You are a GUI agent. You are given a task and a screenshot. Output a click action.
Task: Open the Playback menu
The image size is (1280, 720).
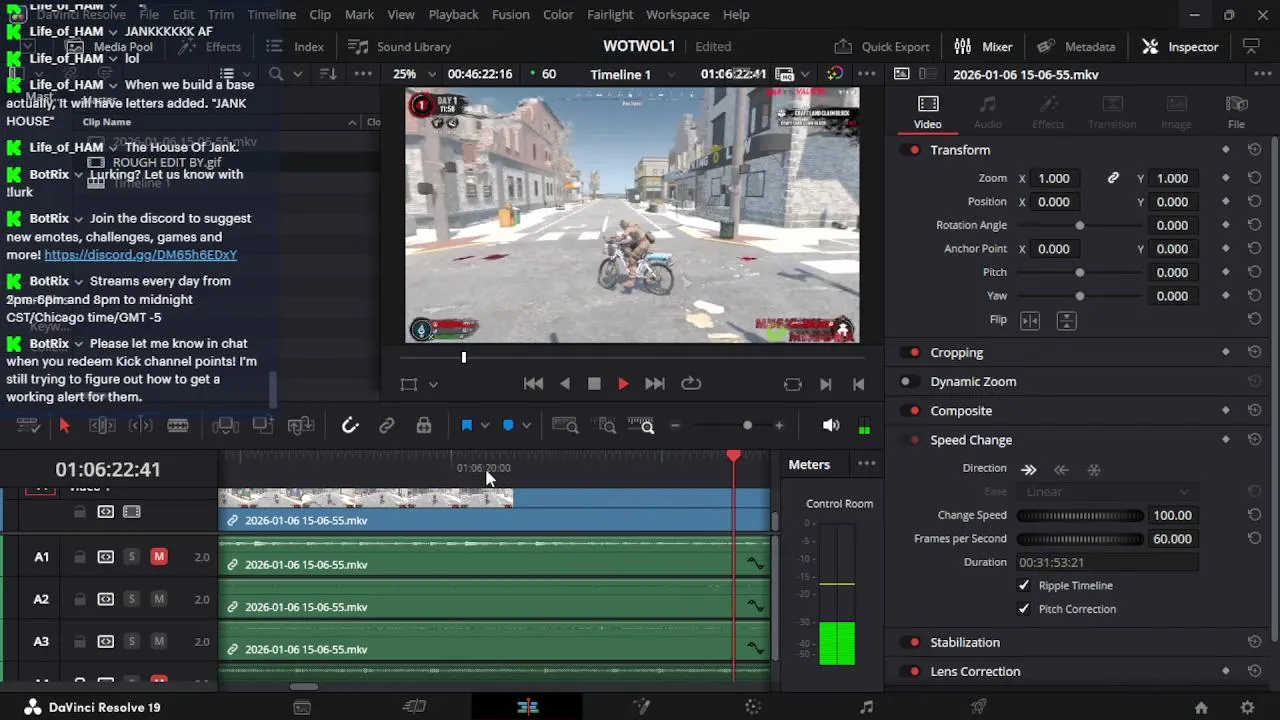coord(454,15)
